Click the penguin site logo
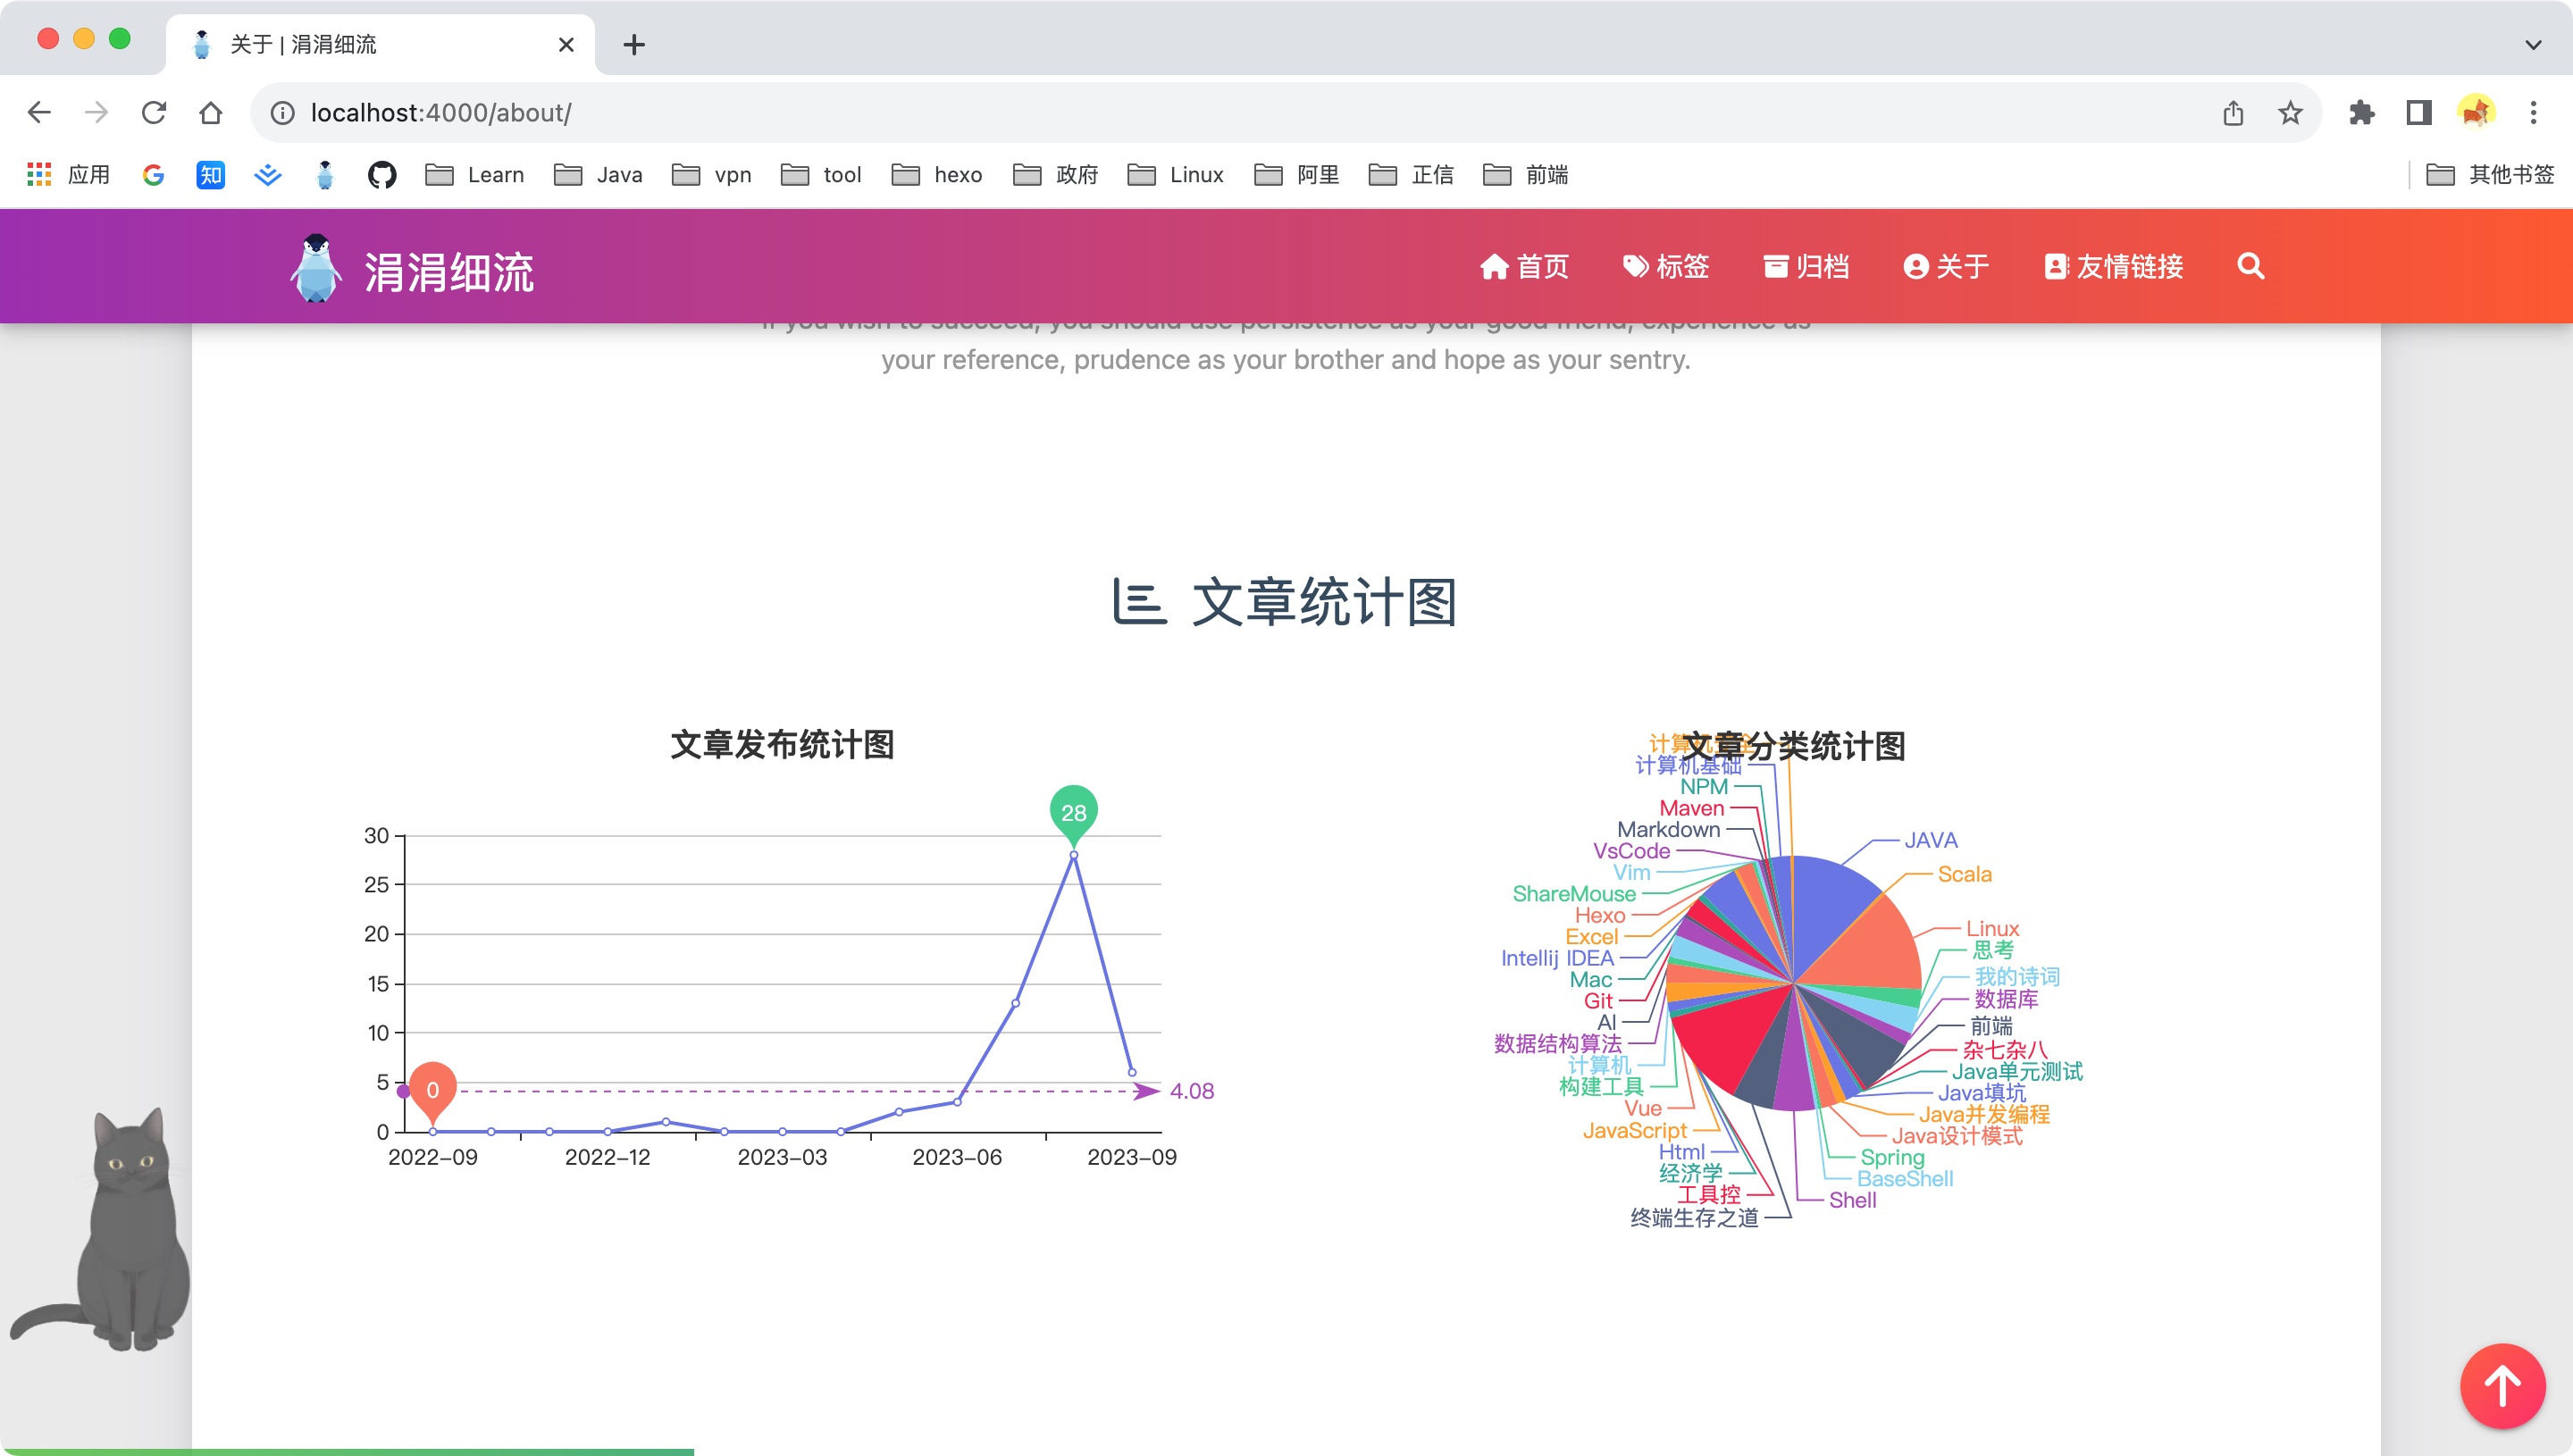 317,266
